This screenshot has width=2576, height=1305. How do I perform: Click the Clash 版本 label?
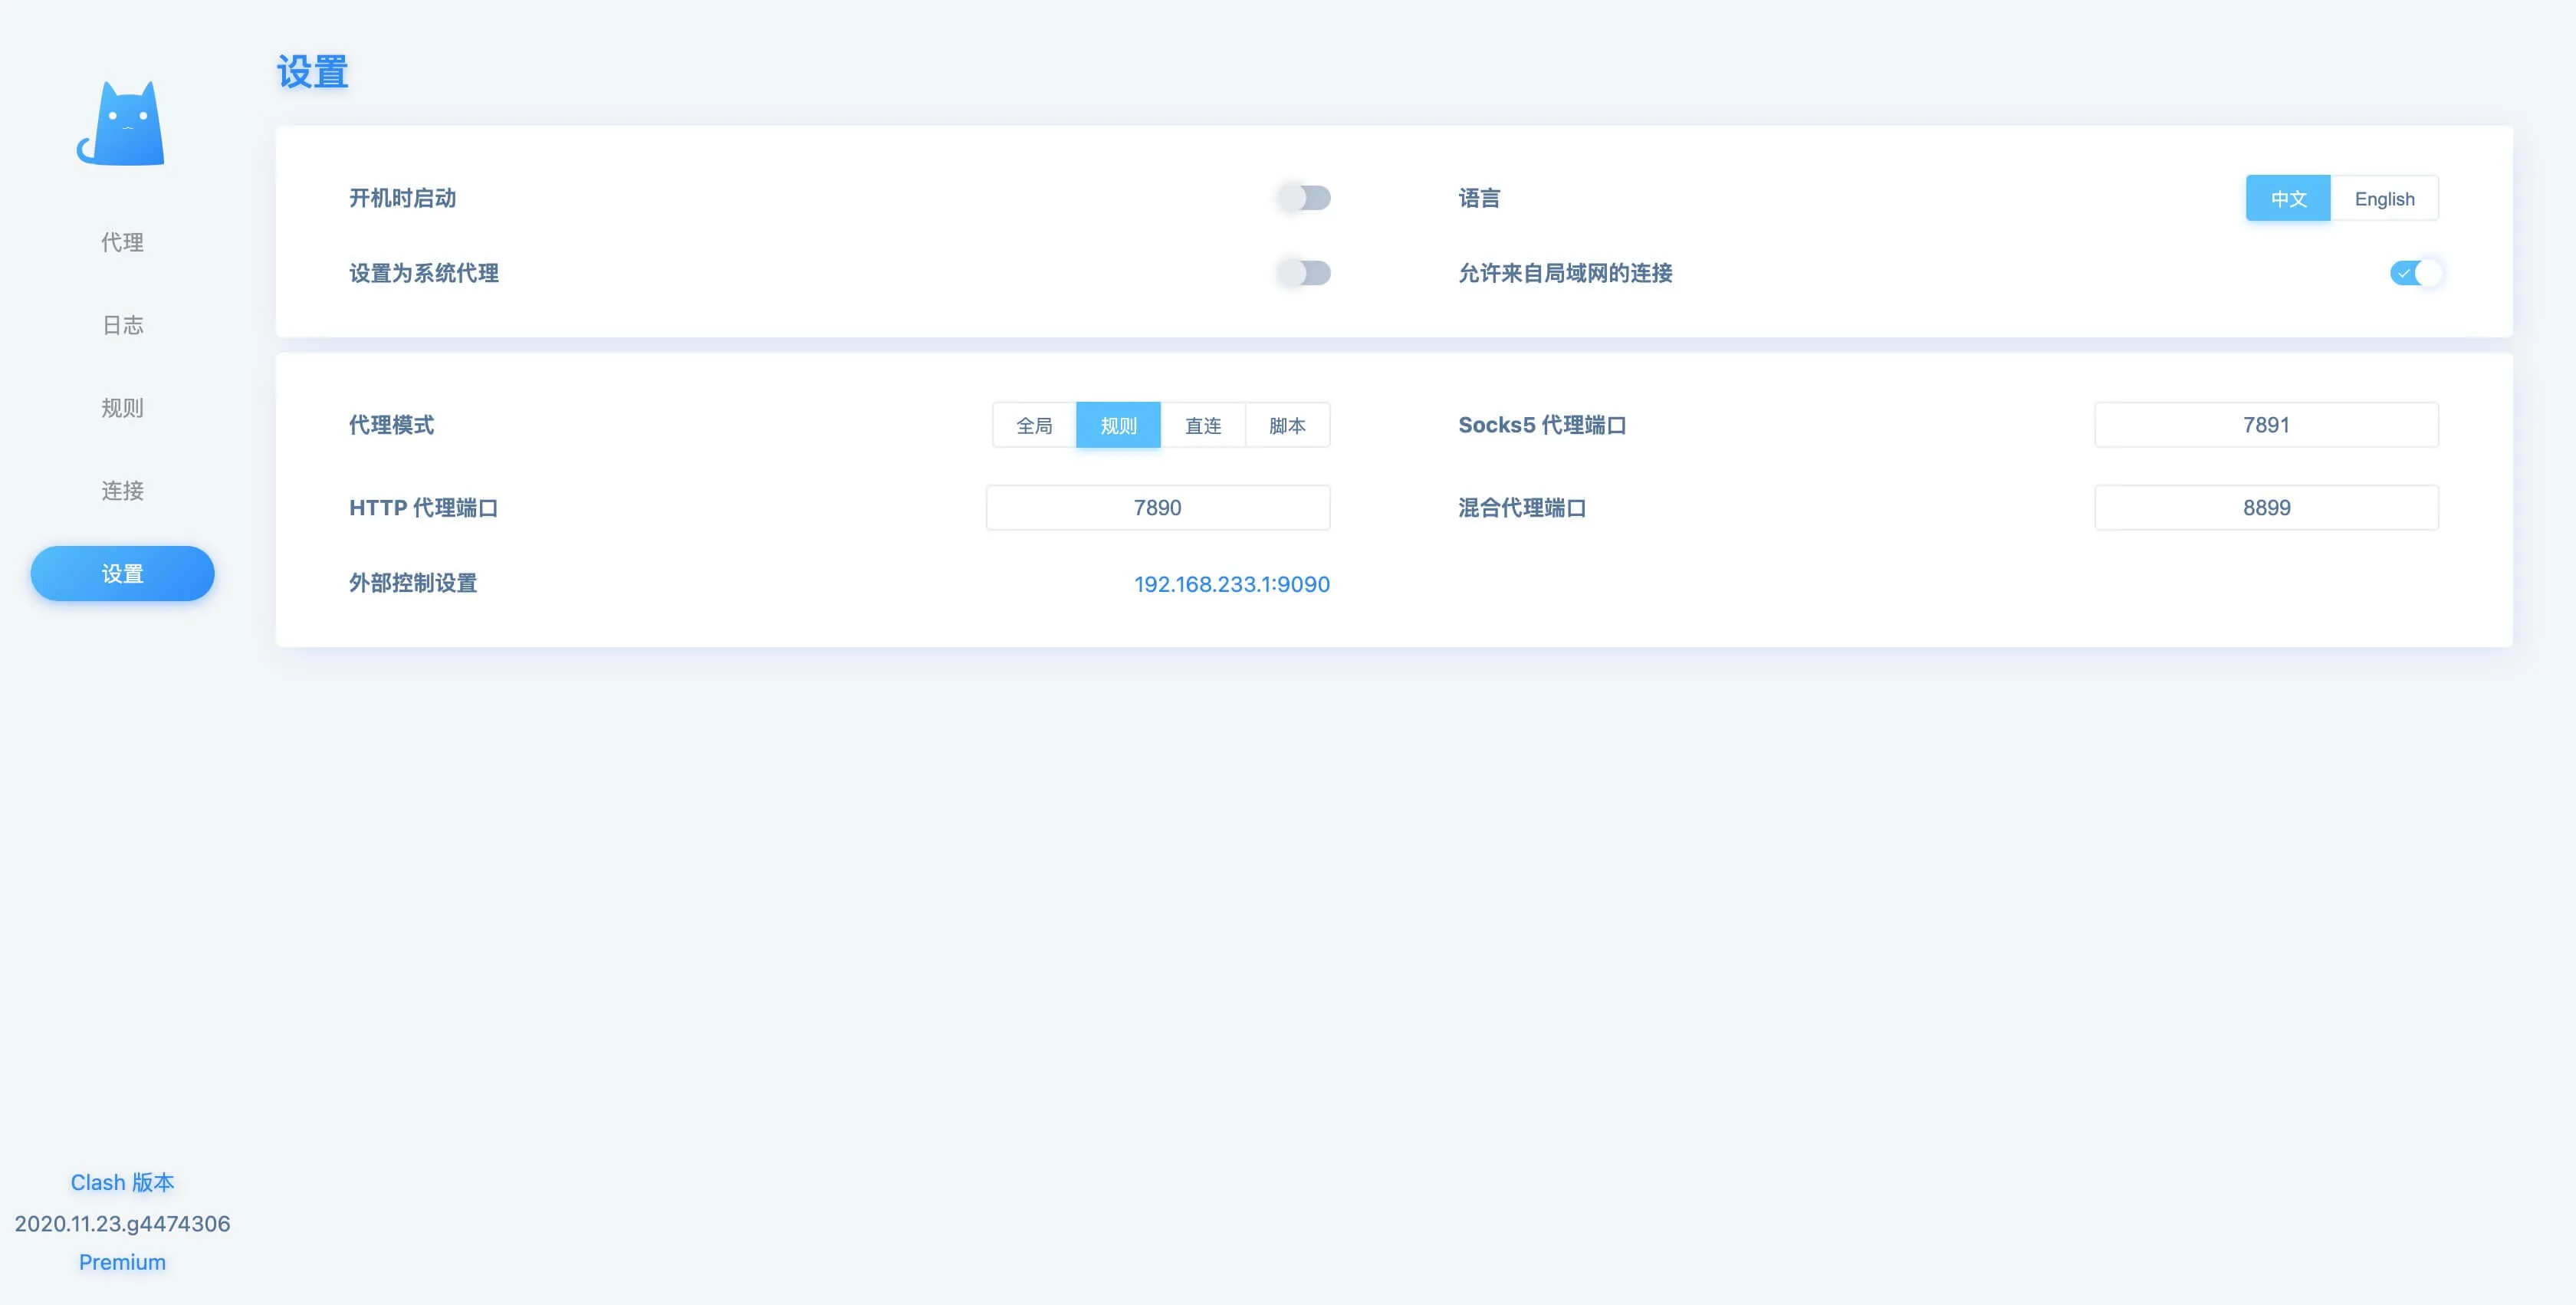[x=122, y=1182]
